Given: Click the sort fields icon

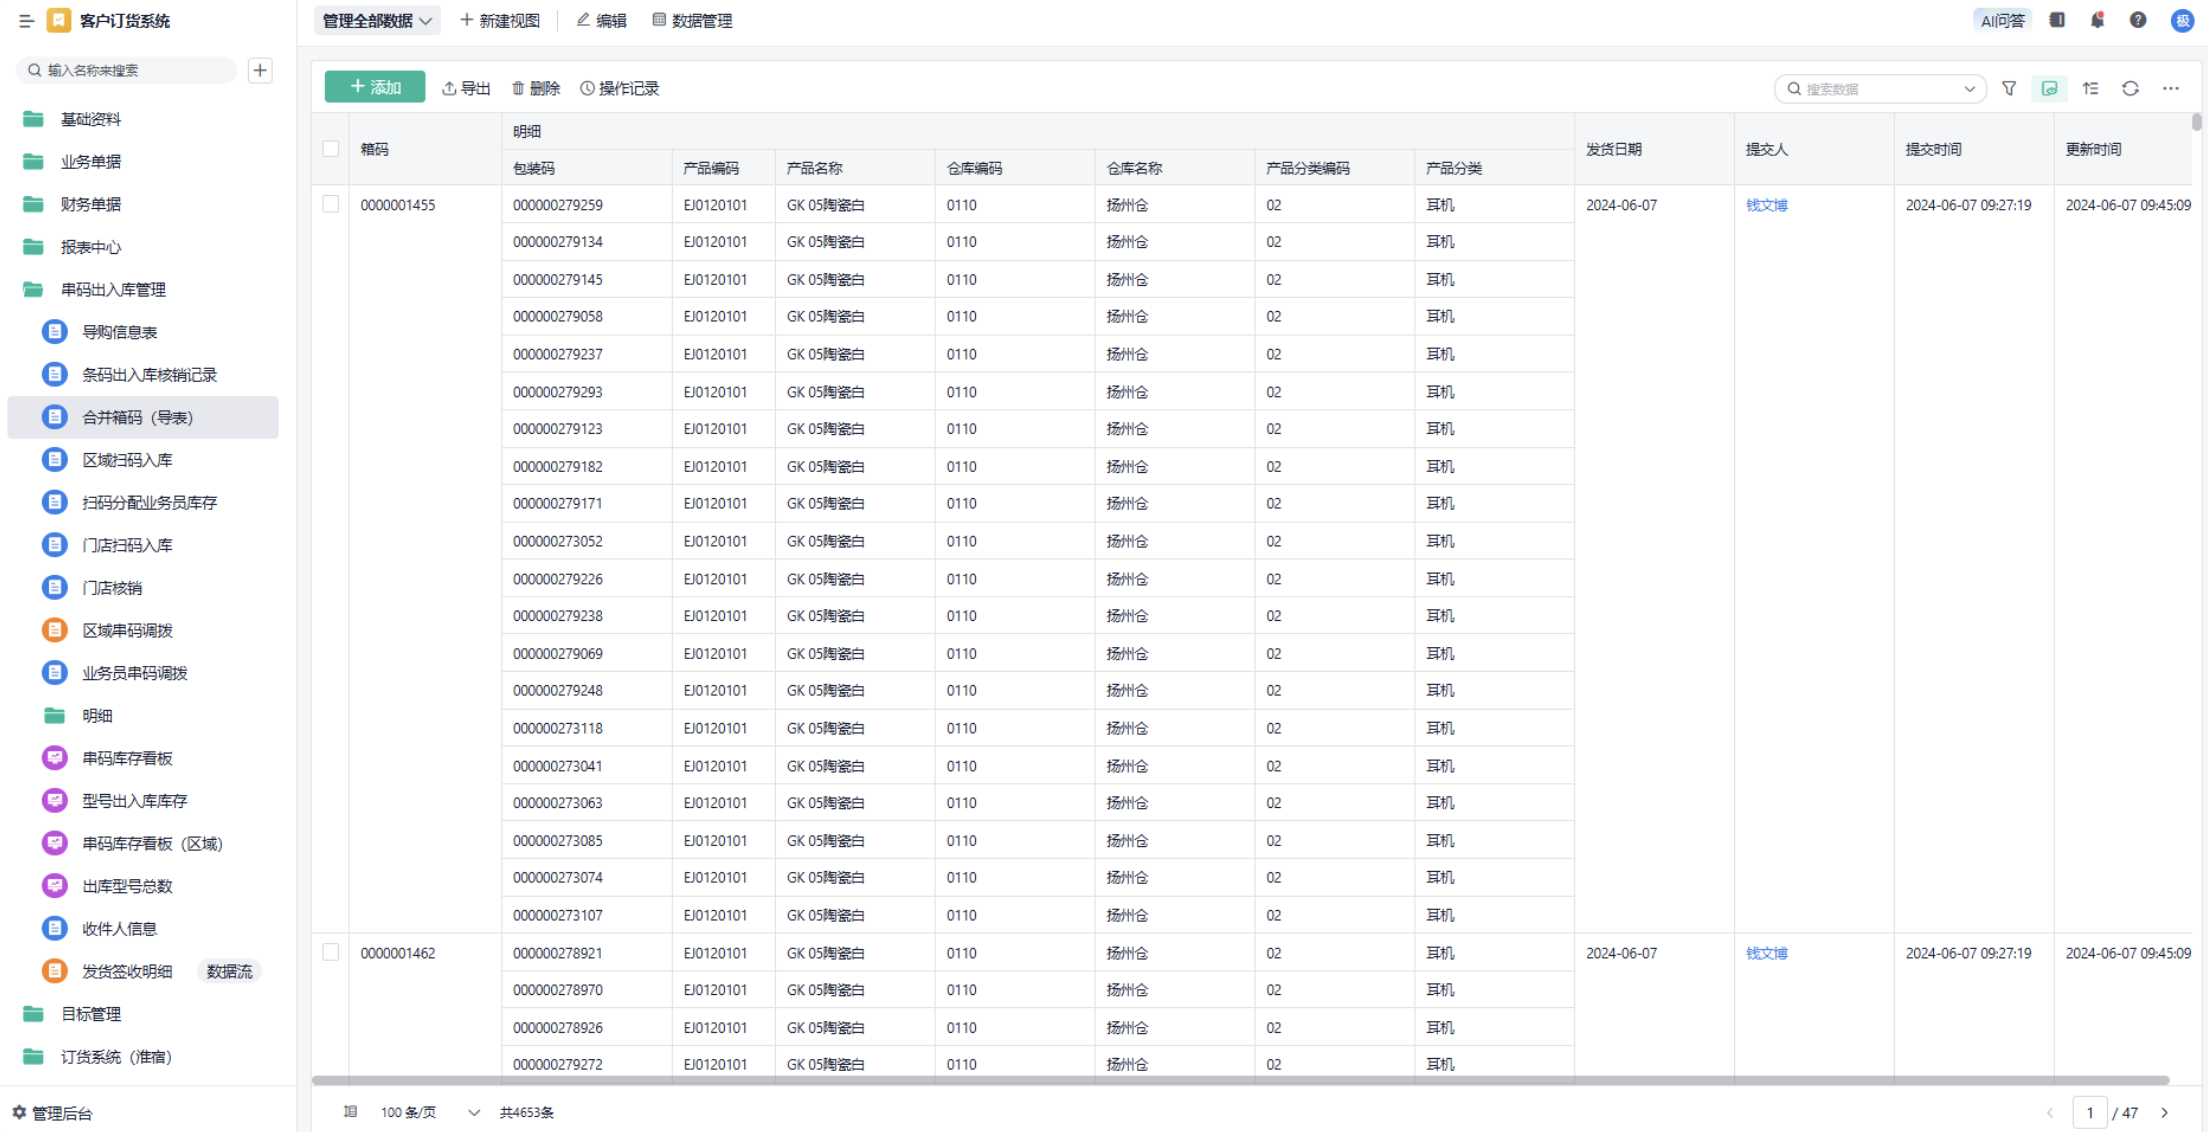Looking at the screenshot, I should tap(2090, 89).
